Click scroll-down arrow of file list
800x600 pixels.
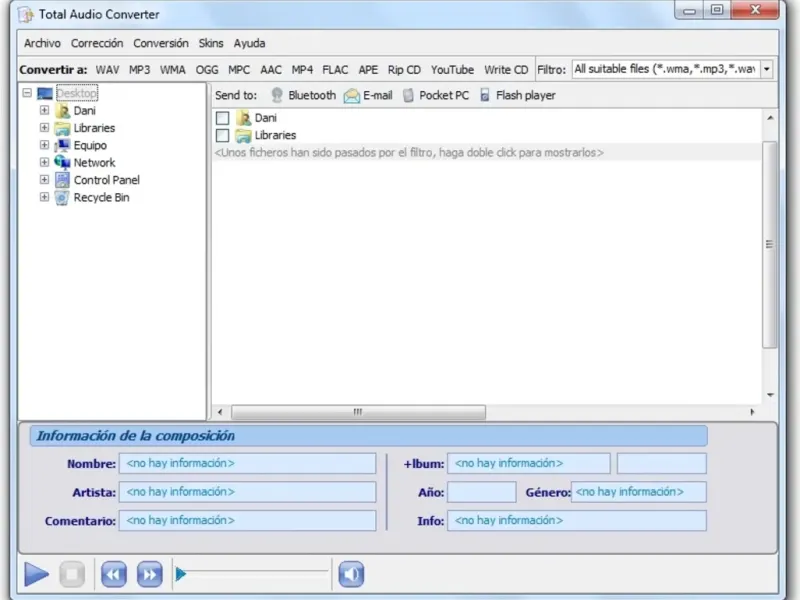770,395
